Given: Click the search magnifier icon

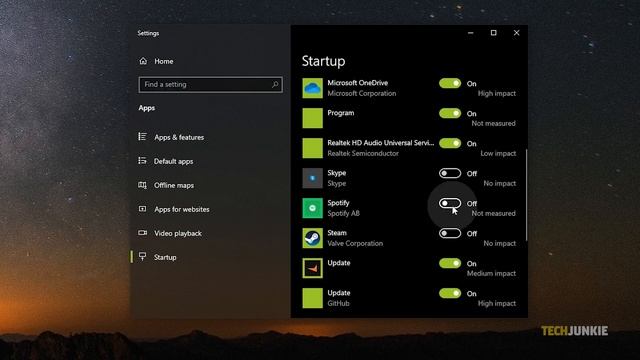Looking at the screenshot, I should [x=275, y=84].
